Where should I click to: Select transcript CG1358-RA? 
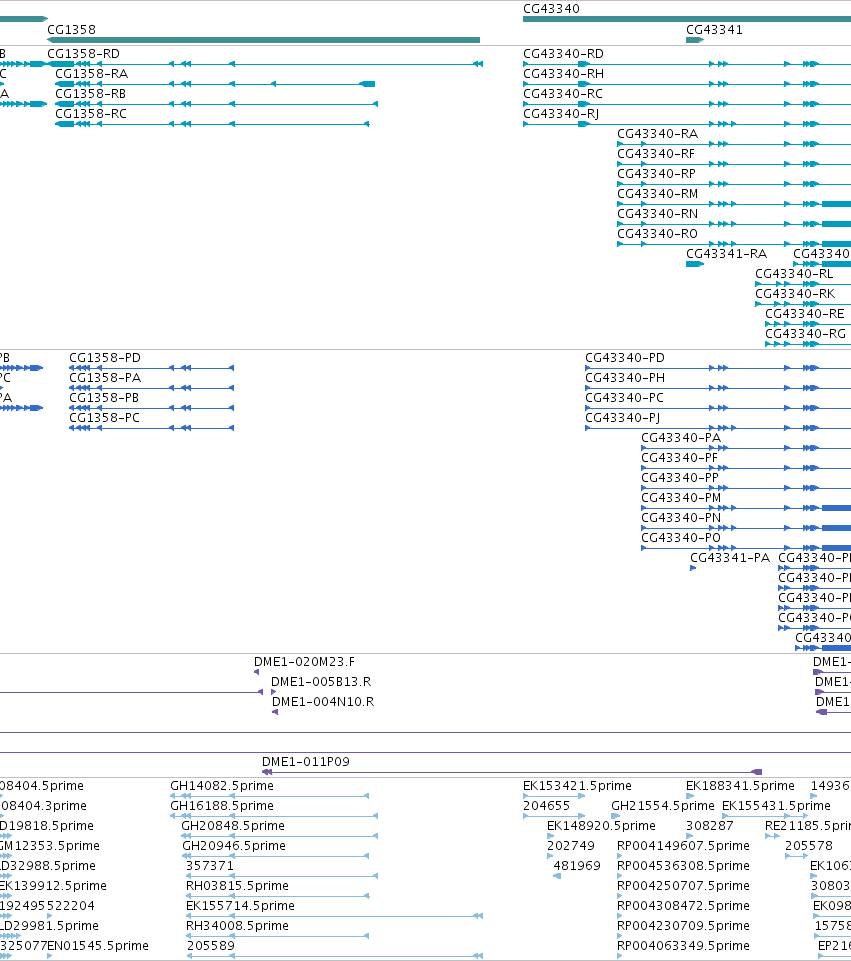pyautogui.click(x=91, y=74)
